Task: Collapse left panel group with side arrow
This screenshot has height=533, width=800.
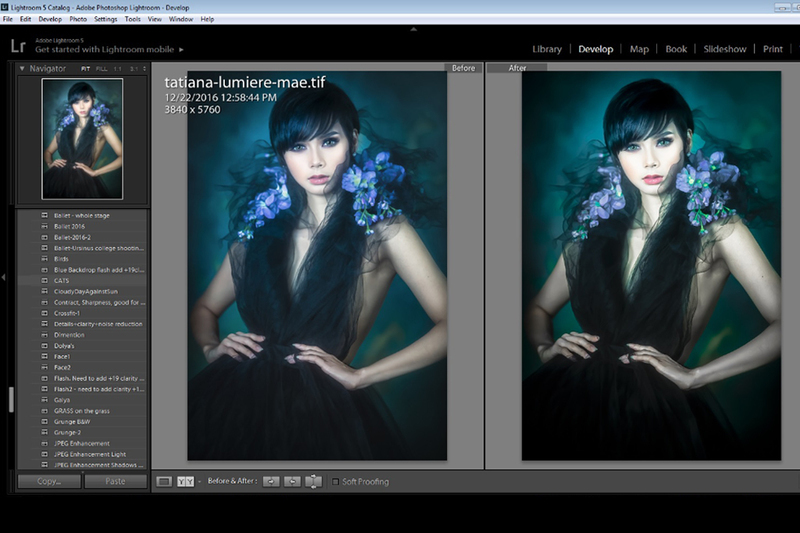Action: [x=4, y=277]
